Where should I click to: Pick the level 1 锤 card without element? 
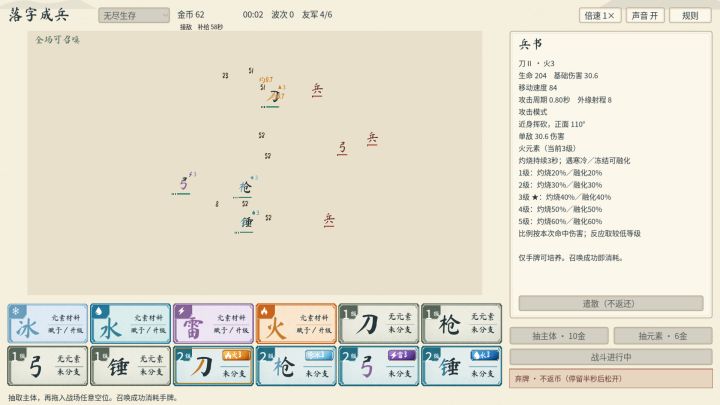point(130,366)
